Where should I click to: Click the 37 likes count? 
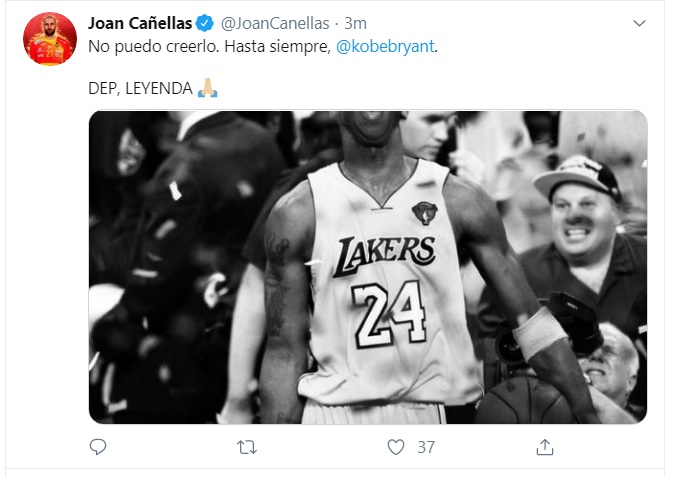[x=426, y=447]
